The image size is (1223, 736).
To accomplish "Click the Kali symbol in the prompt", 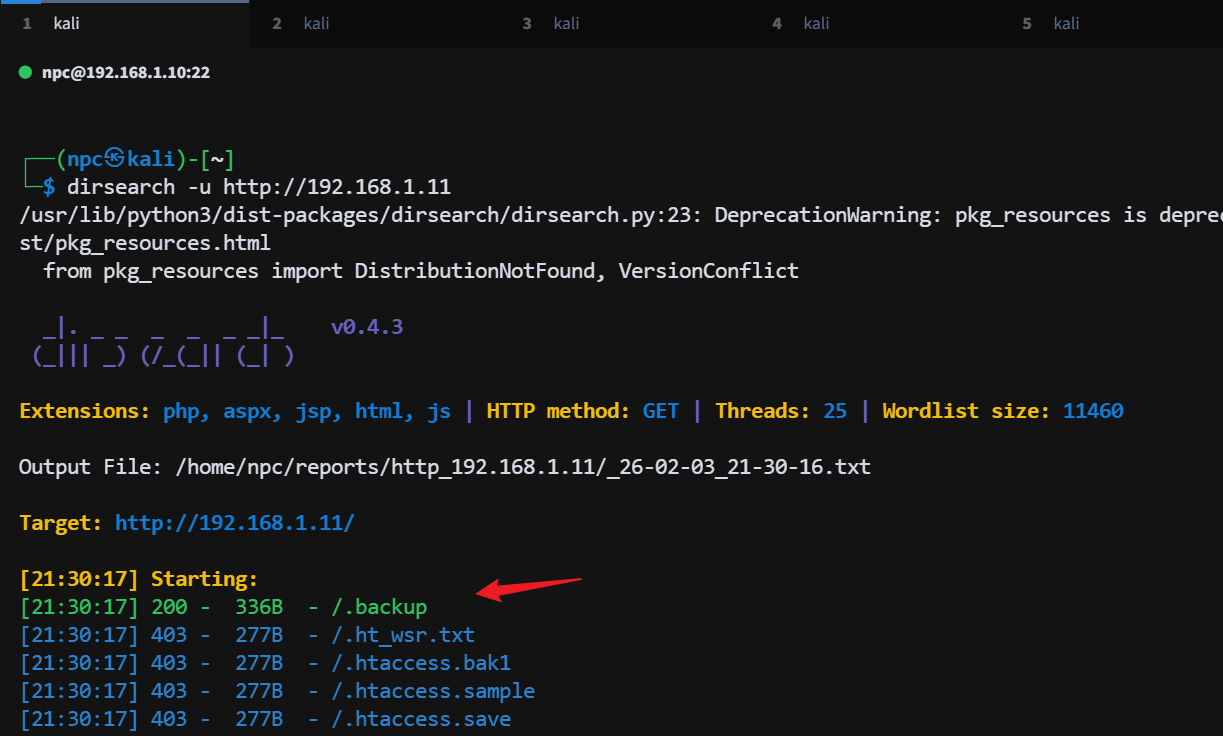I will click(x=114, y=159).
